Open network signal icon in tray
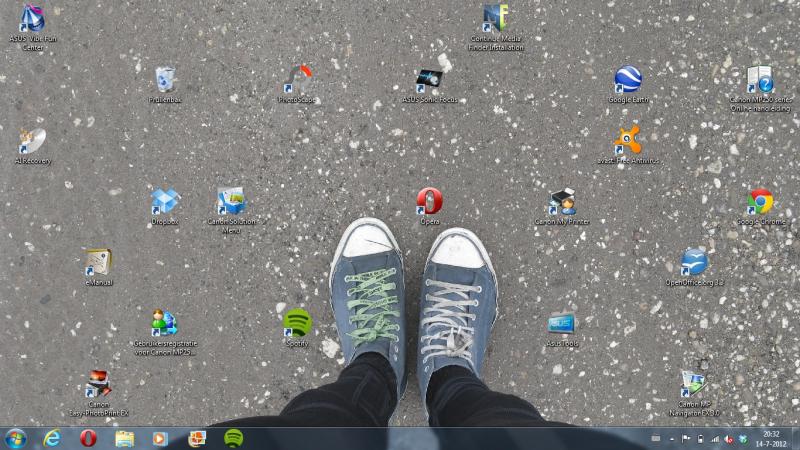The image size is (800, 450). coord(715,439)
